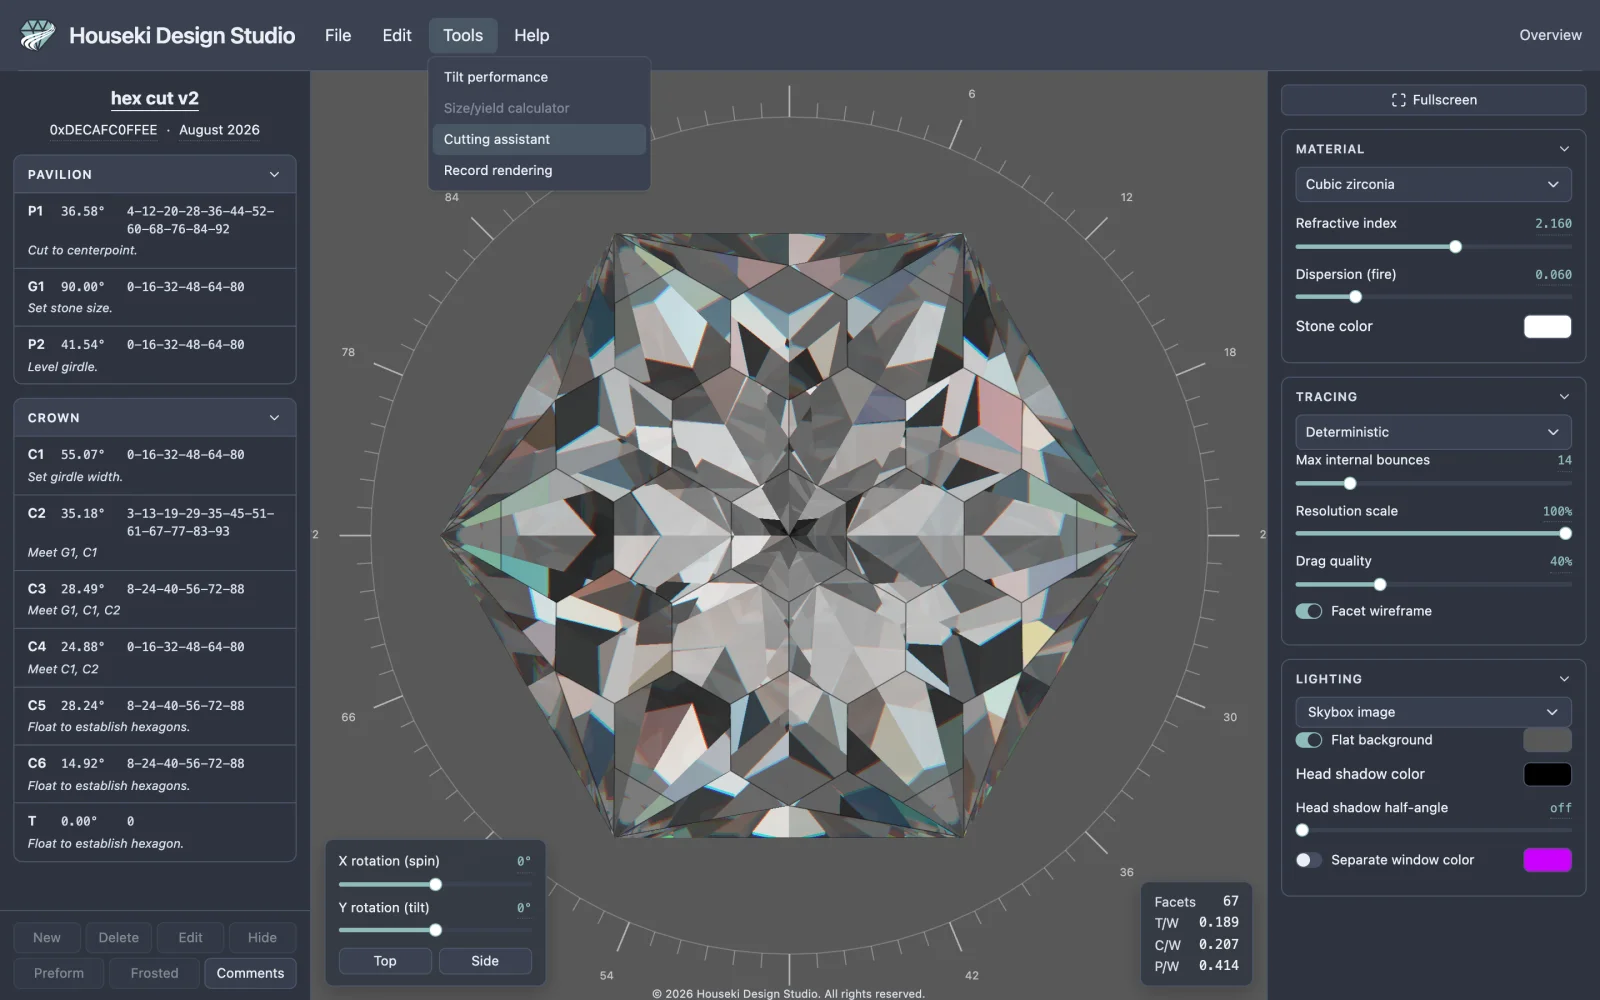Adjust the Dispersion (fire) slider

coord(1433,297)
